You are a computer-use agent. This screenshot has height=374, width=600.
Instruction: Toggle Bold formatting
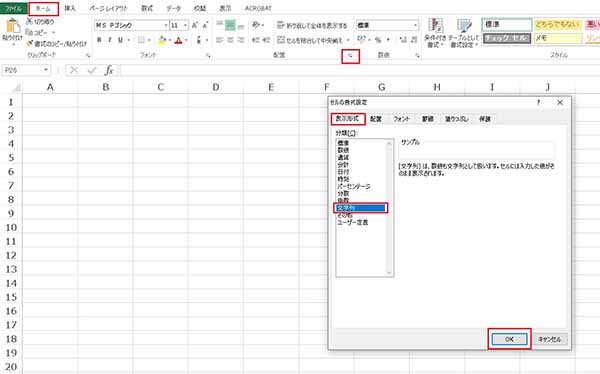point(99,40)
